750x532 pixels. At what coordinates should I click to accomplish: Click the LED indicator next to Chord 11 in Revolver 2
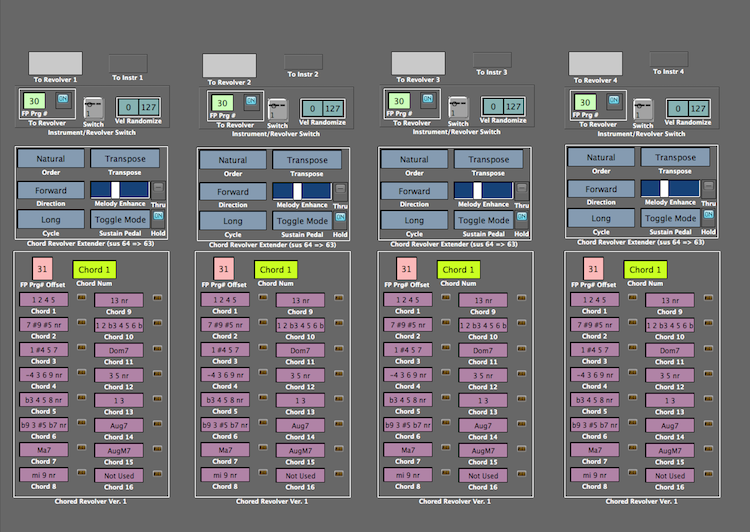click(x=338, y=350)
